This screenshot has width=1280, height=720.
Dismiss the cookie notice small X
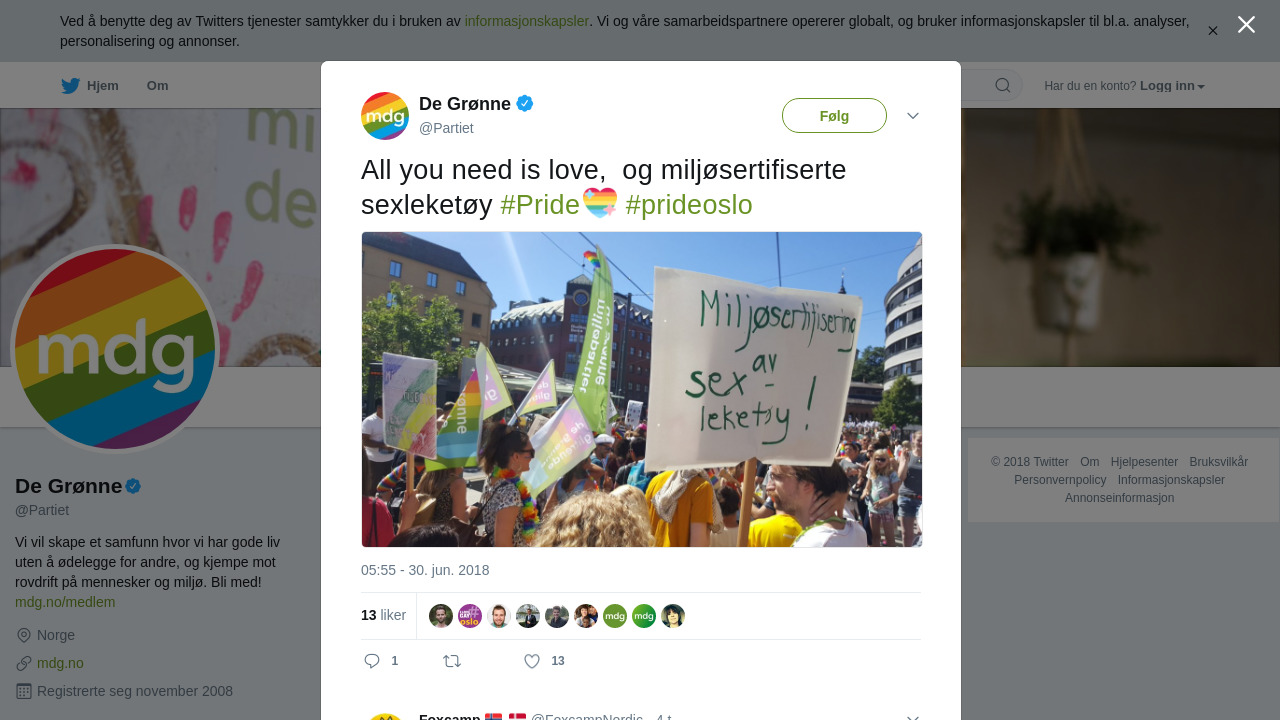1213,31
